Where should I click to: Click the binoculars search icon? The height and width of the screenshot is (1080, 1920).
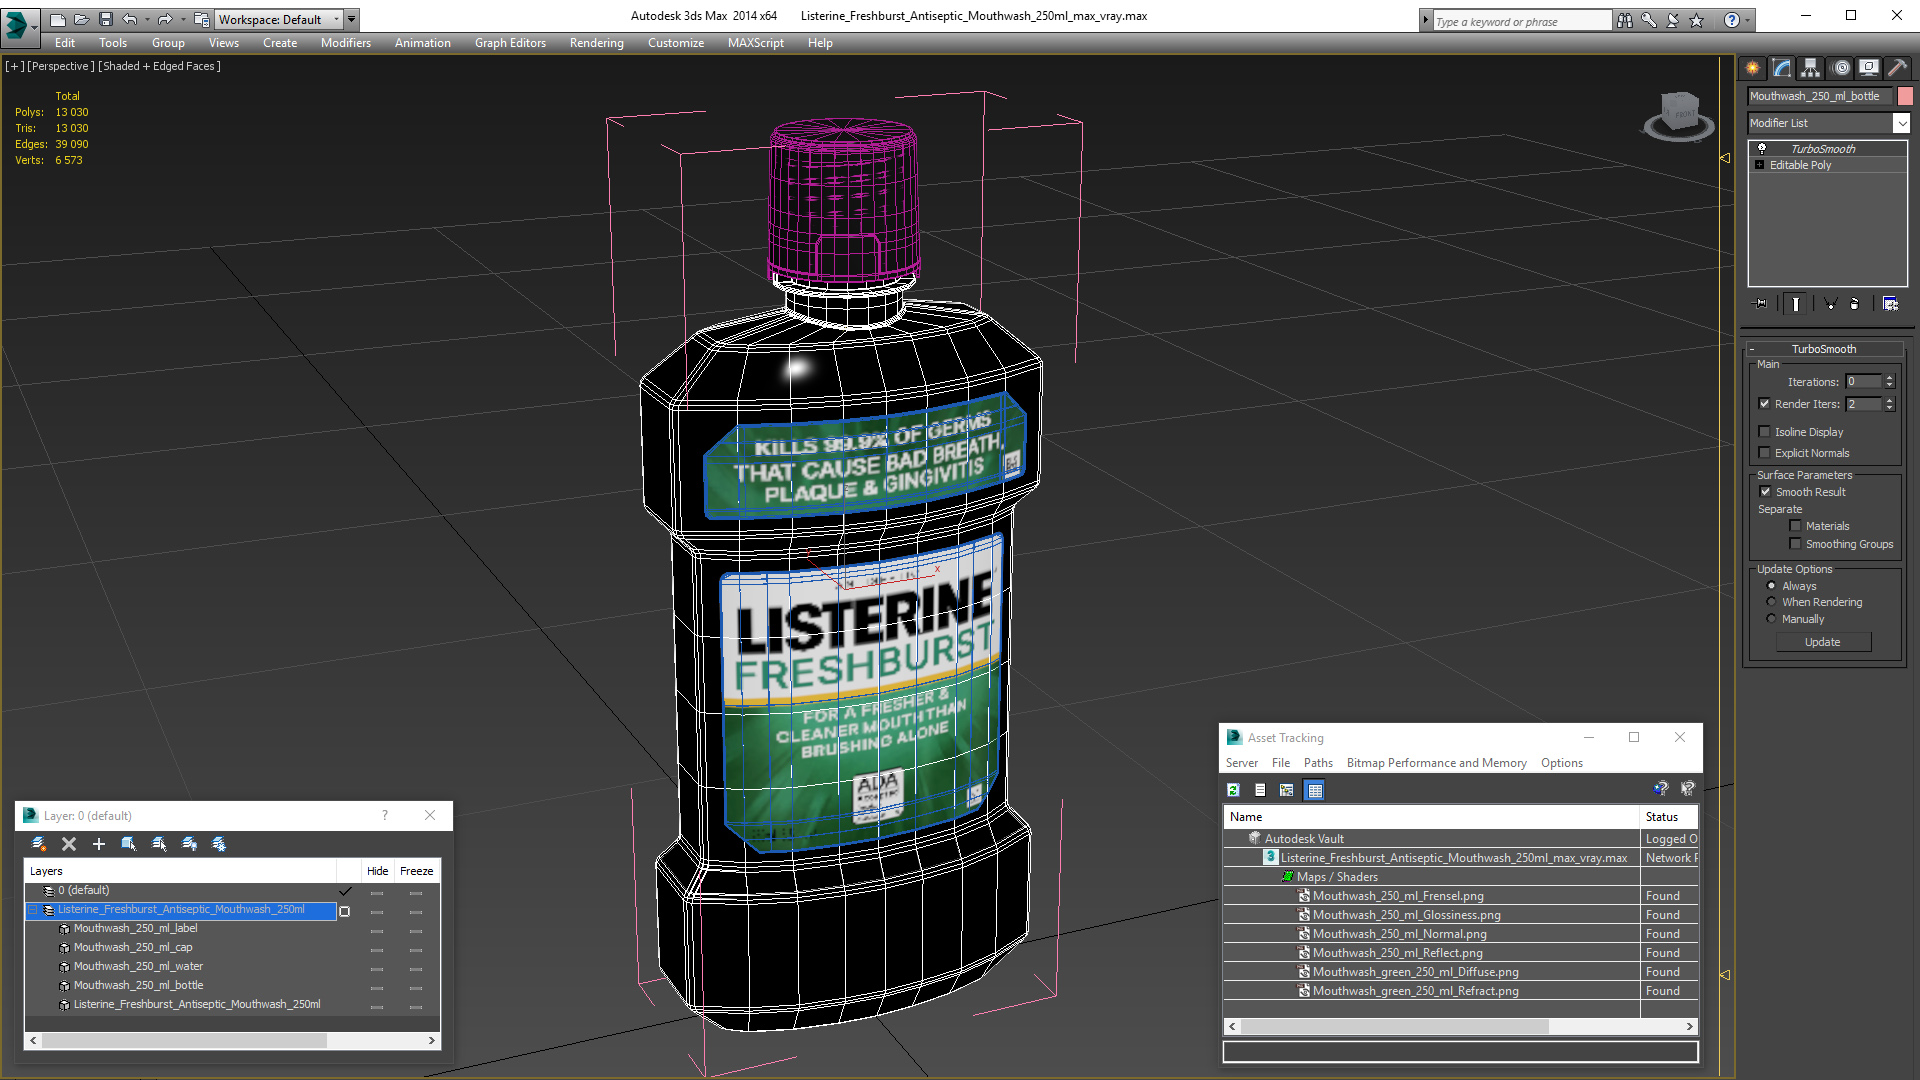(1624, 20)
